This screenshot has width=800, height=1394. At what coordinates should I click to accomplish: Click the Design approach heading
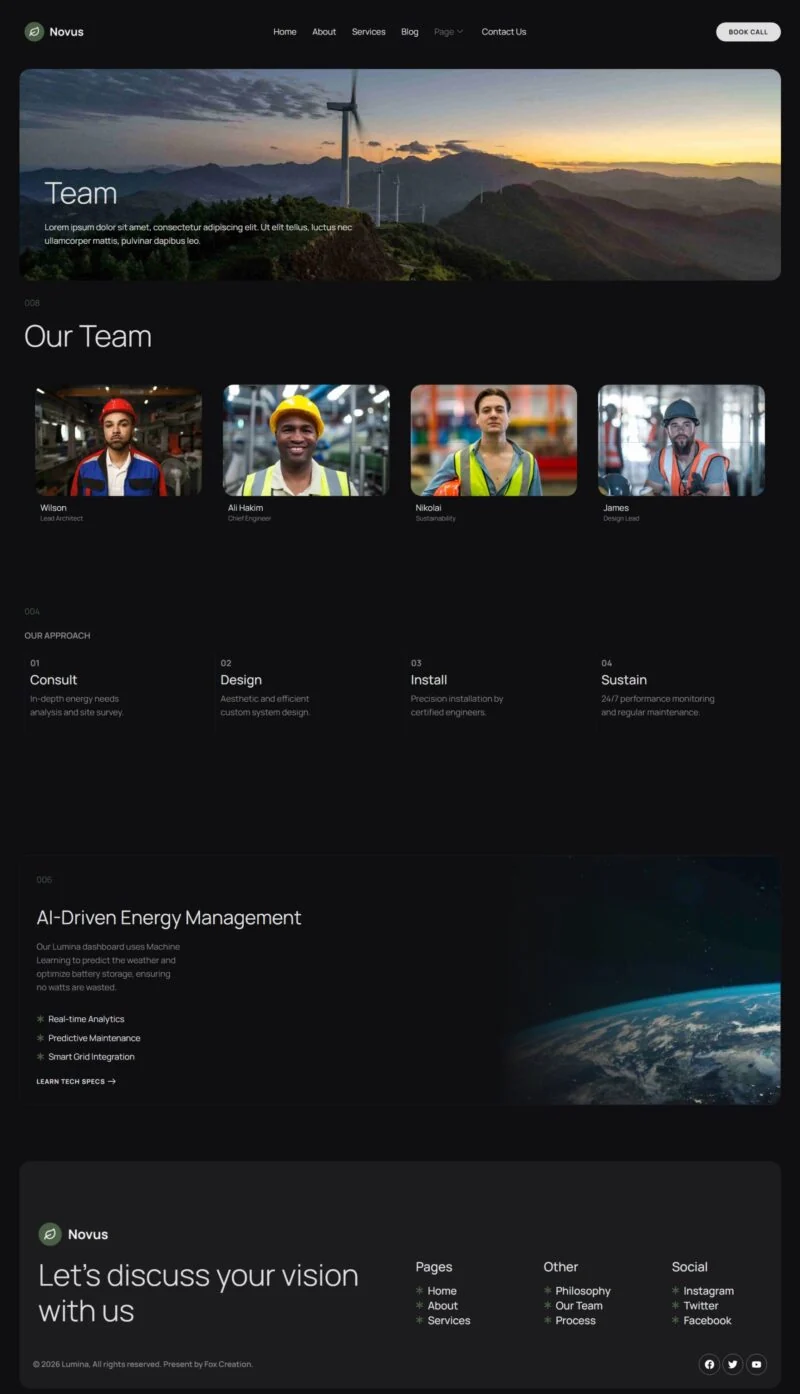pos(241,680)
